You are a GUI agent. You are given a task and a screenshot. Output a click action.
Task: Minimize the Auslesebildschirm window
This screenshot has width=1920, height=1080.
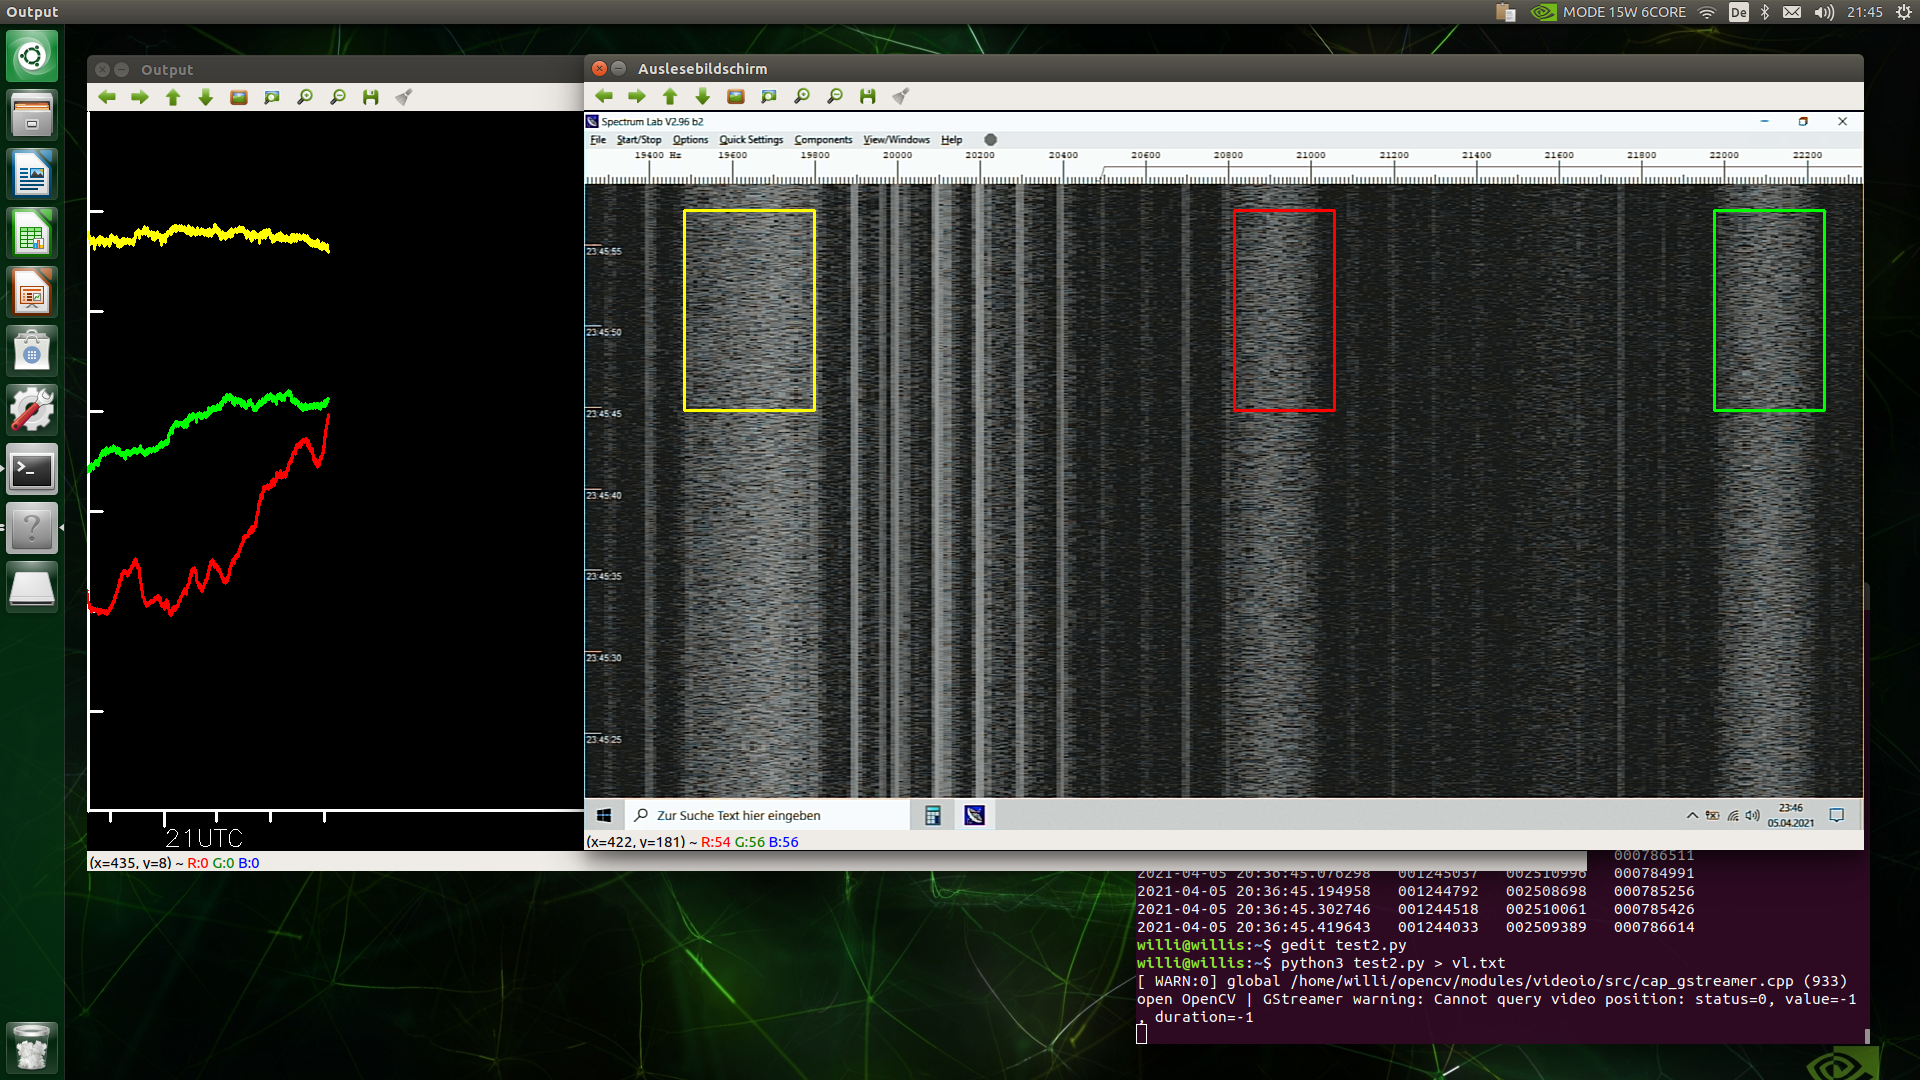coord(619,68)
